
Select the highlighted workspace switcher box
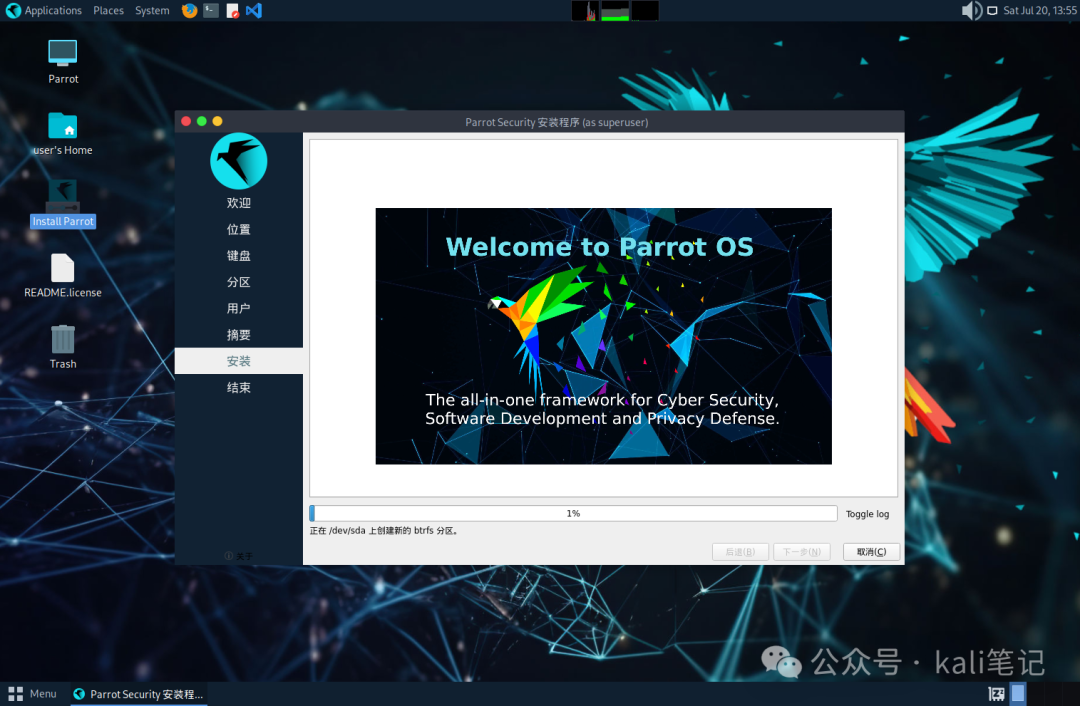[x=1018, y=693]
